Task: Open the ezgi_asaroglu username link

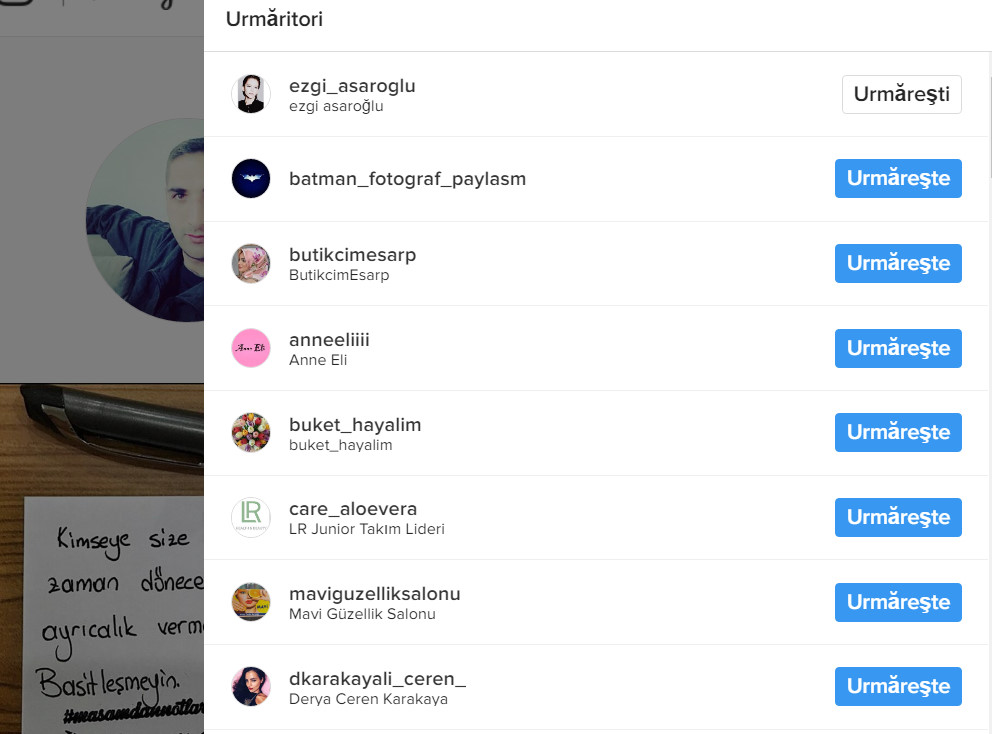Action: (352, 86)
